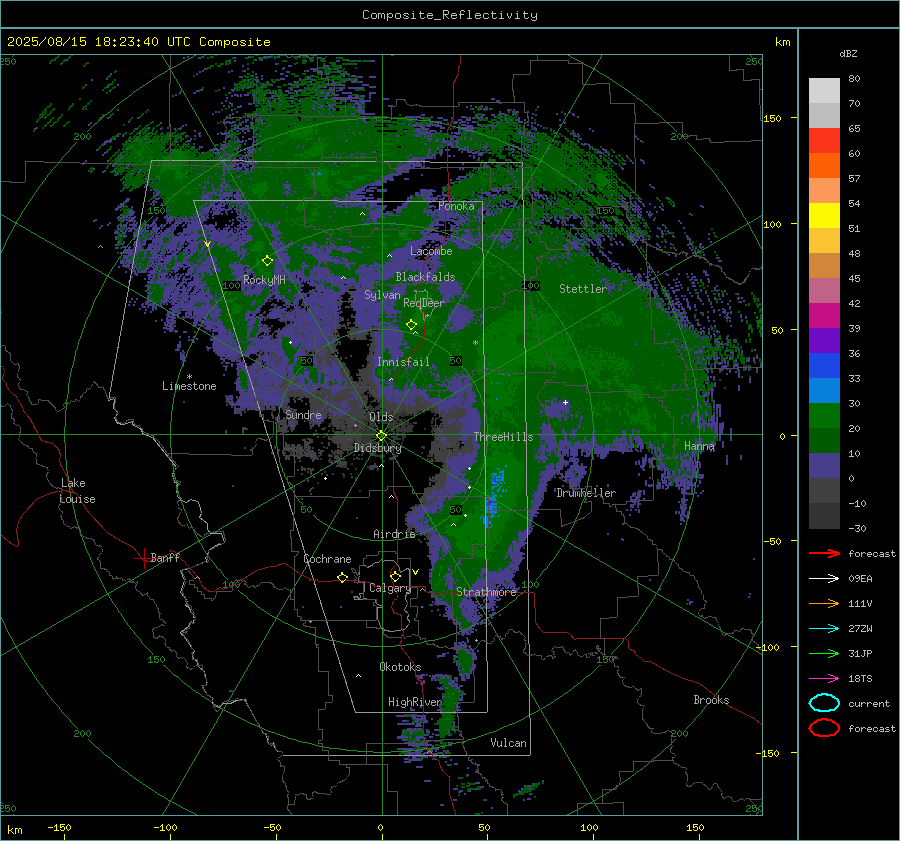Click the Brooks city label
Image resolution: width=900 pixels, height=841 pixels.
[x=711, y=700]
